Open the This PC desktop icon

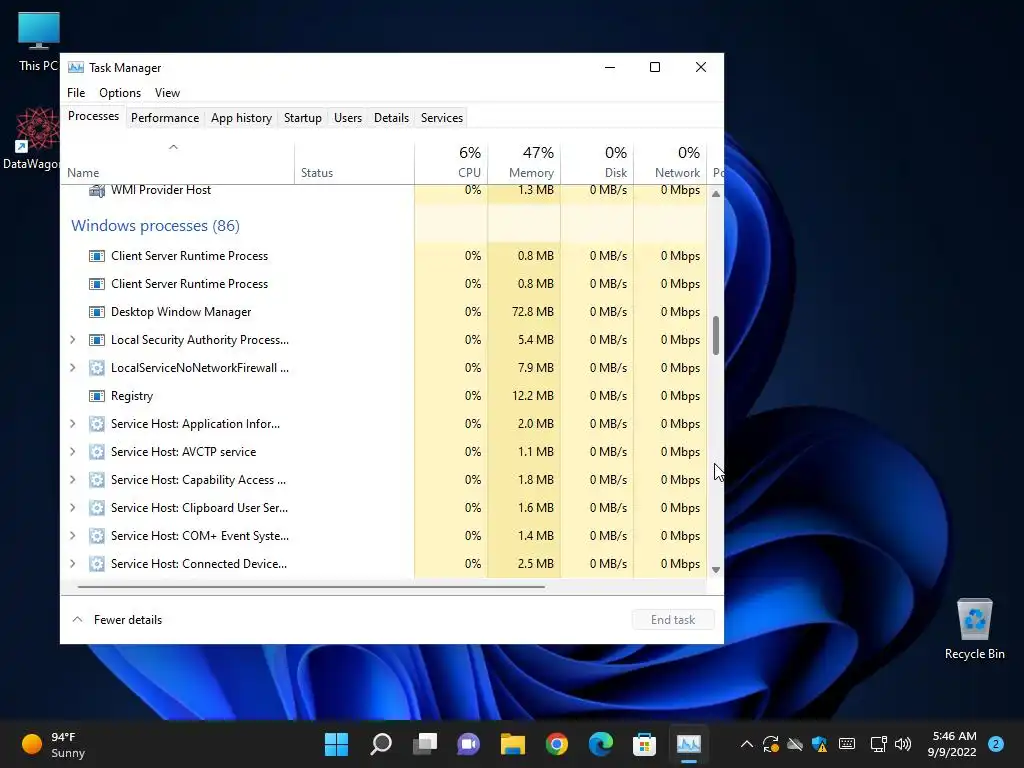39,41
